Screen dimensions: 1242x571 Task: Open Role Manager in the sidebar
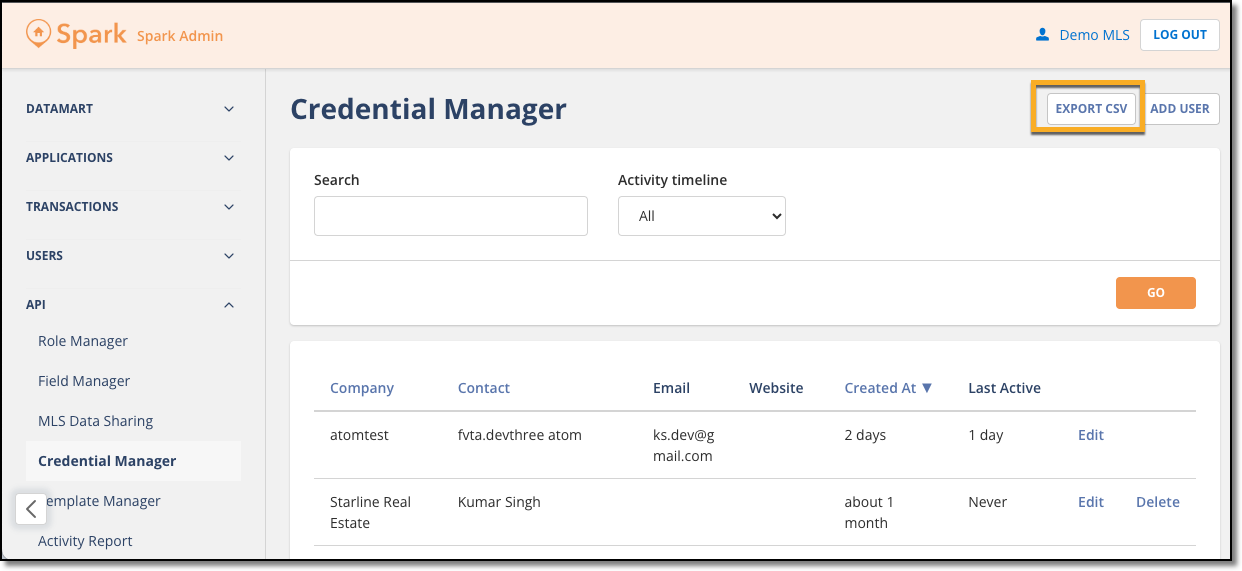click(83, 341)
